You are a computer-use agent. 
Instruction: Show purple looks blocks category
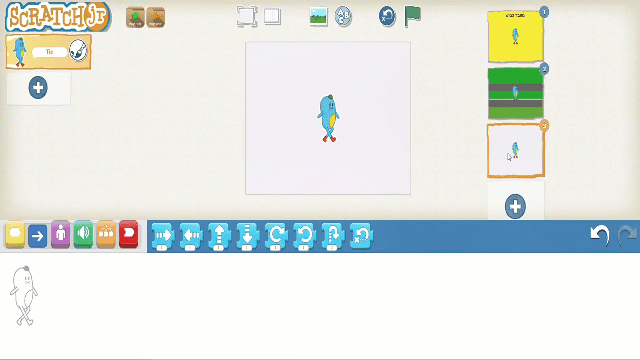tap(60, 234)
